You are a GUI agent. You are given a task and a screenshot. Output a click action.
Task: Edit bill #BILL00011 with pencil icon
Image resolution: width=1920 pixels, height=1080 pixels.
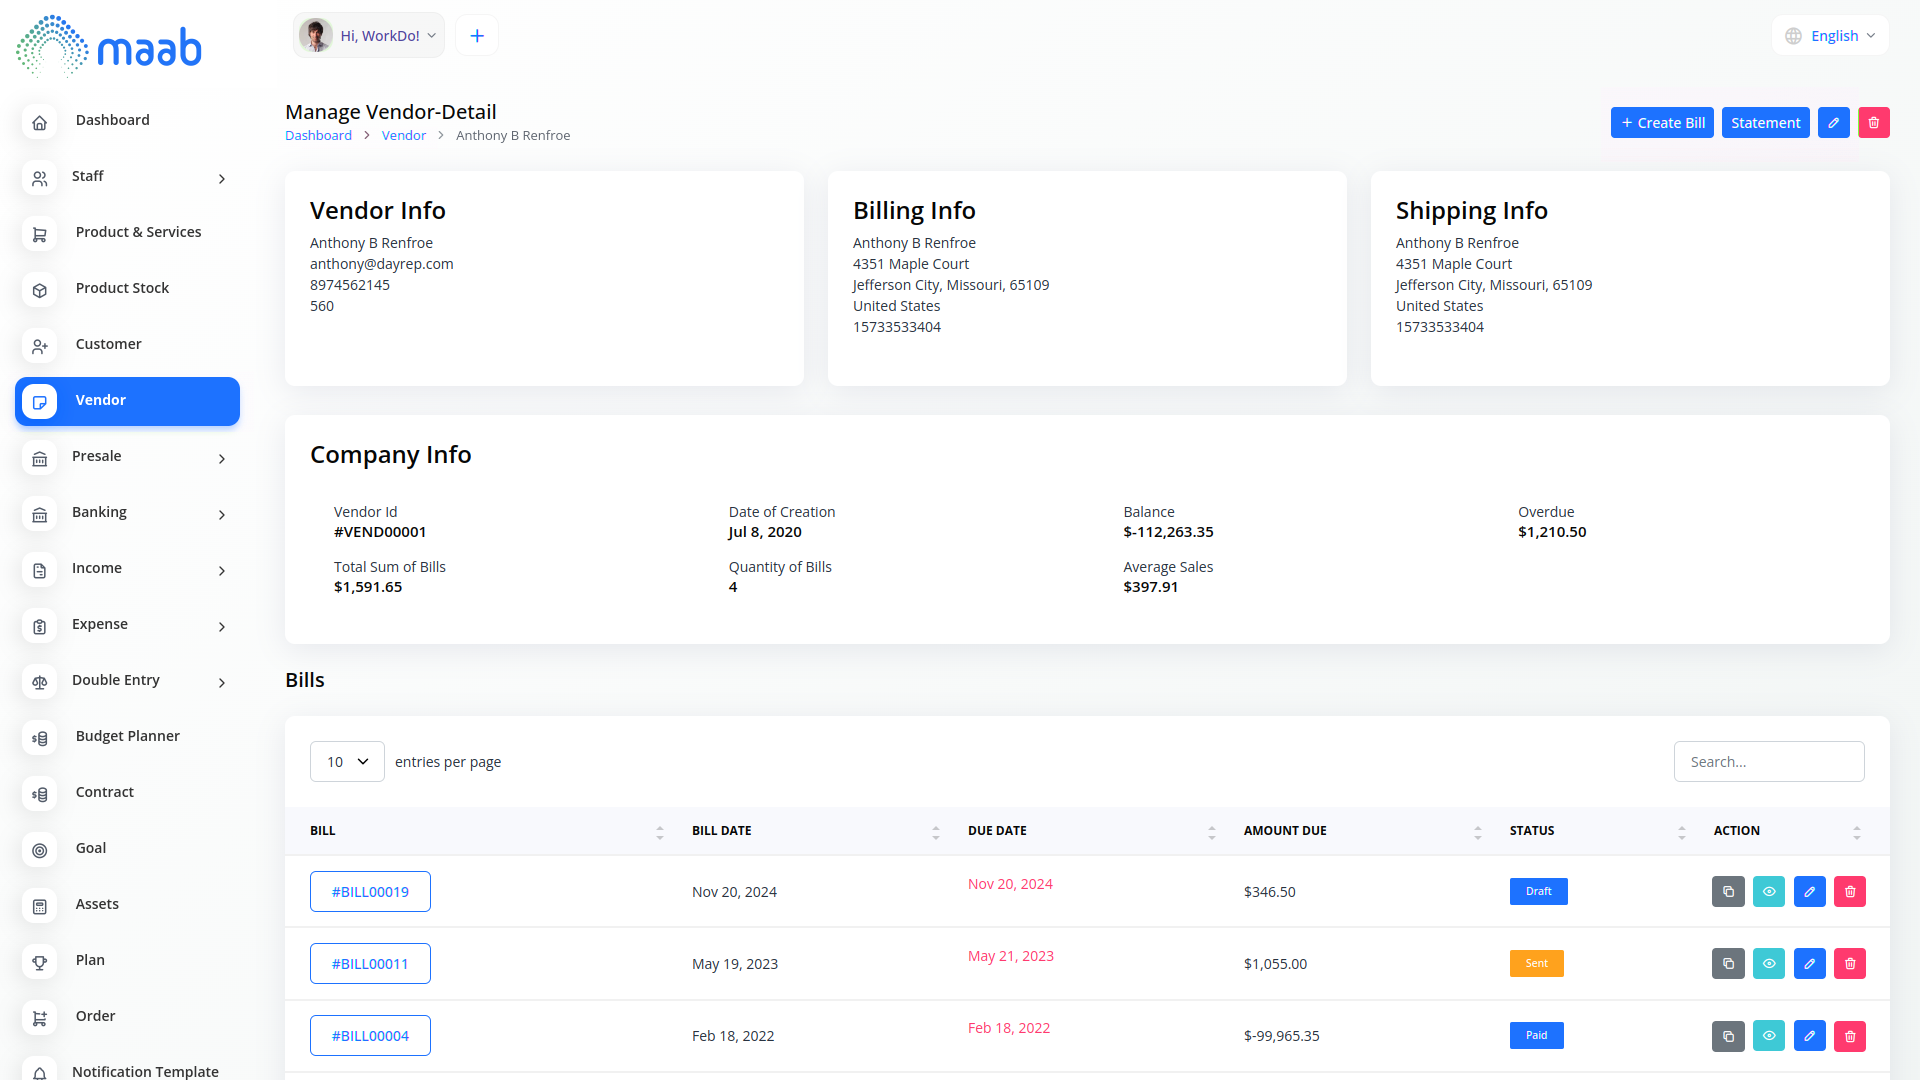(x=1809, y=964)
